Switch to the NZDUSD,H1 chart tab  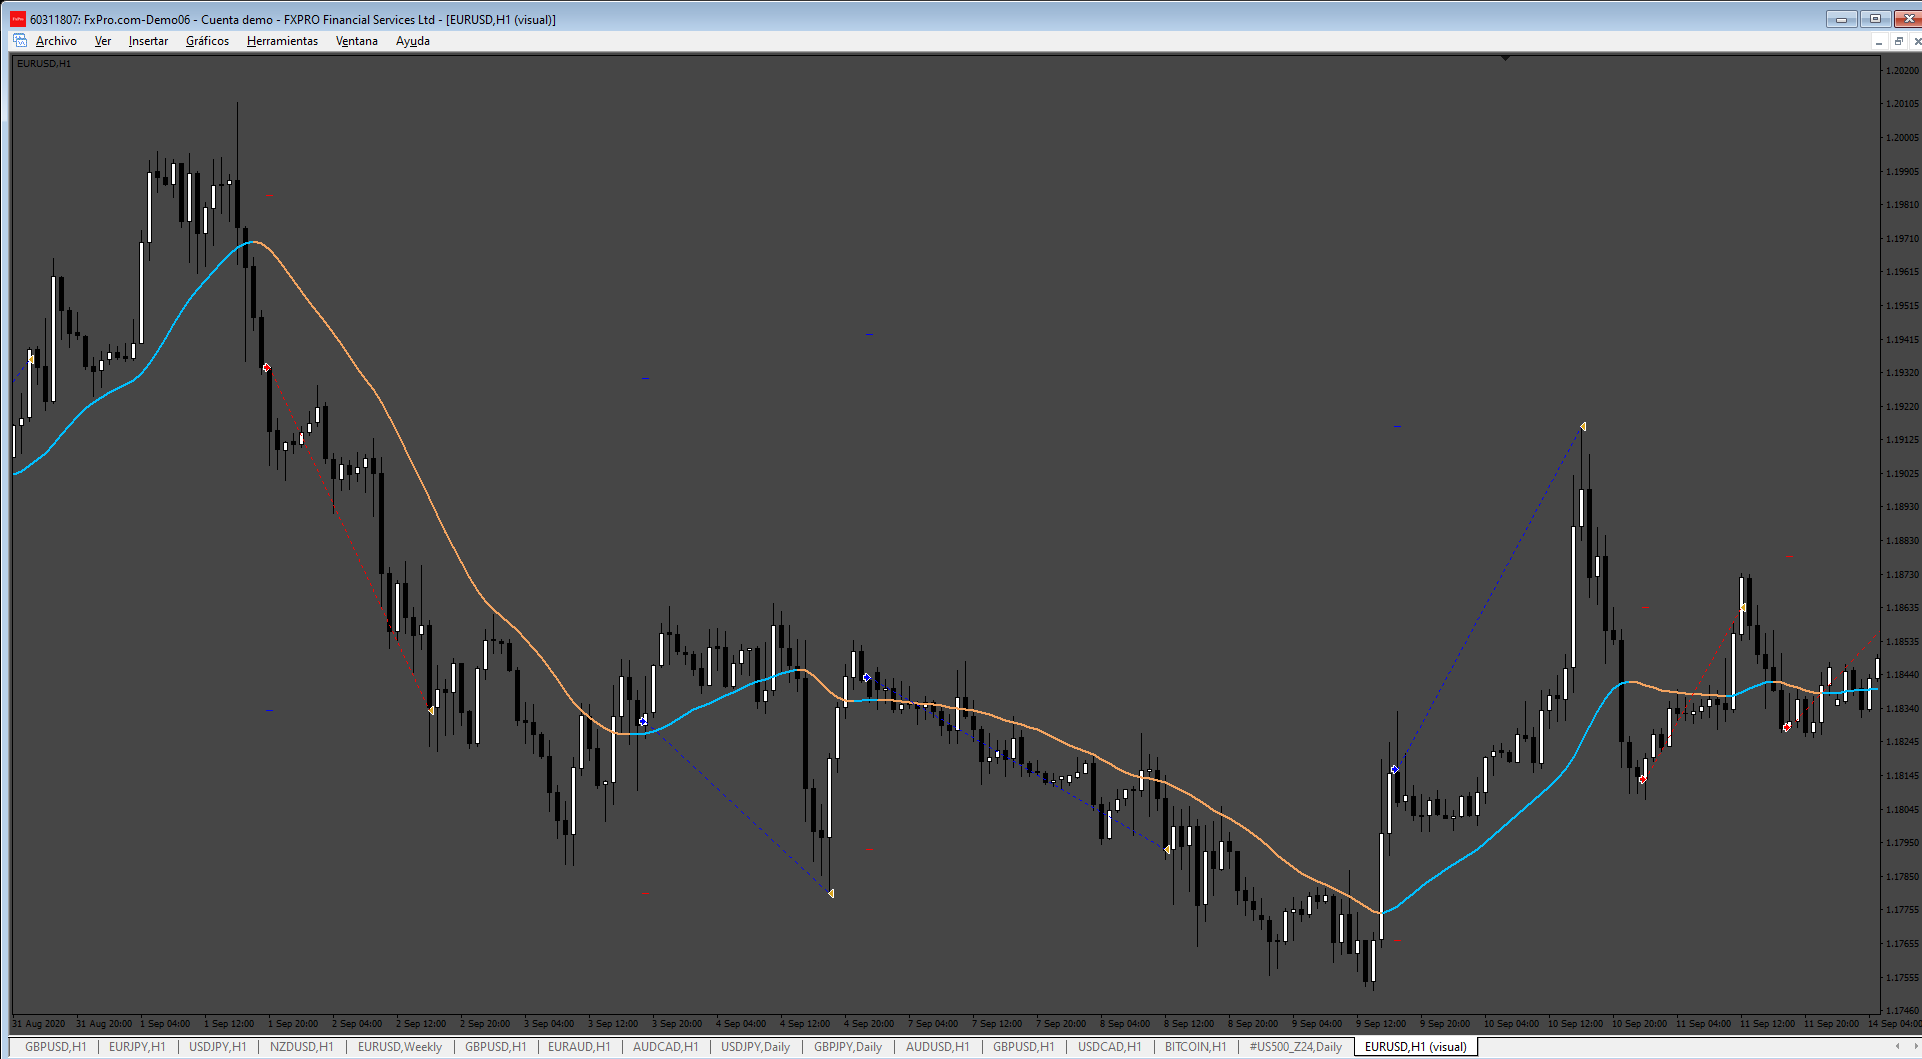(x=302, y=1047)
